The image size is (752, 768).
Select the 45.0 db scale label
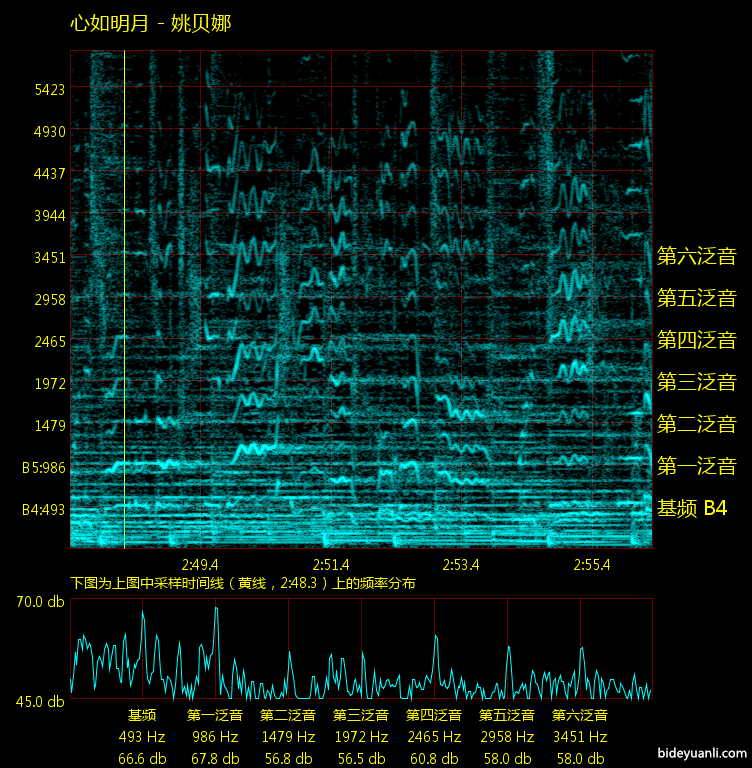pos(40,701)
